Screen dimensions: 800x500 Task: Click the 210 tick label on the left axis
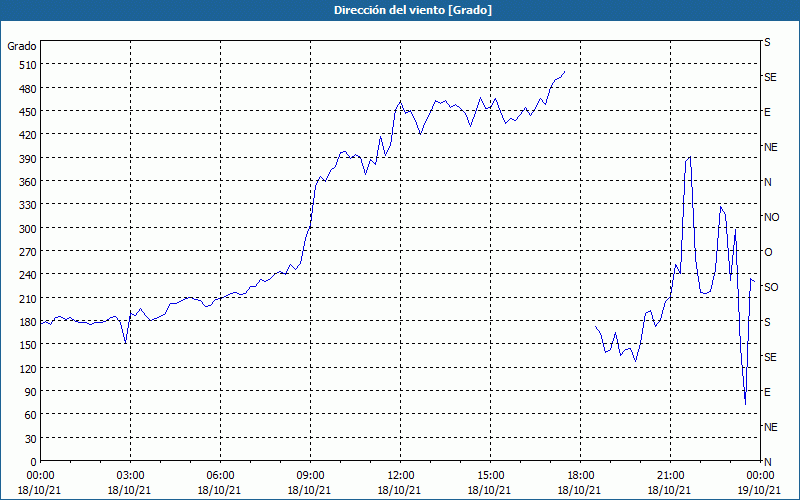tap(28, 298)
